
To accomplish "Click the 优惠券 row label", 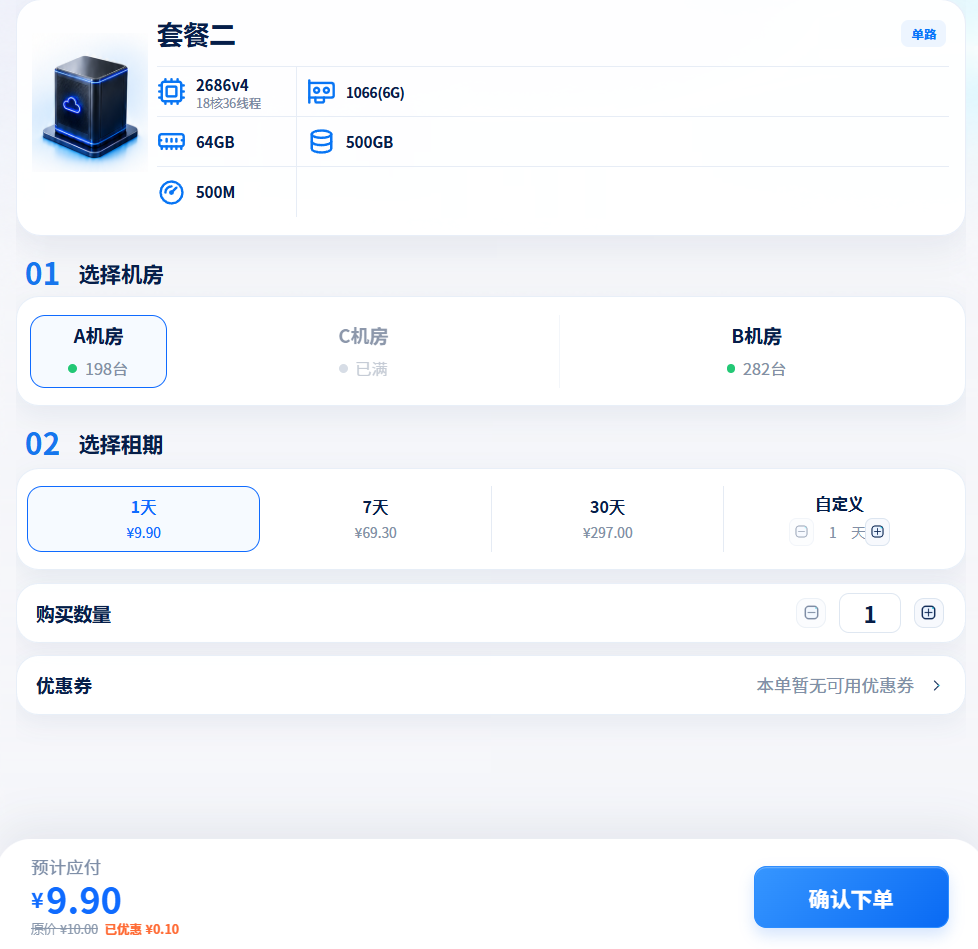I will pyautogui.click(x=64, y=686).
